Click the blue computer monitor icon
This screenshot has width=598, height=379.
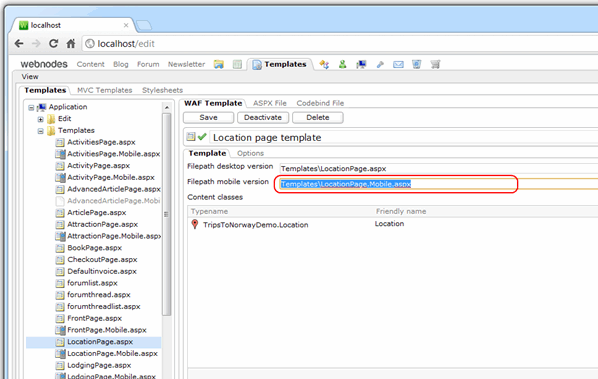[361, 64]
